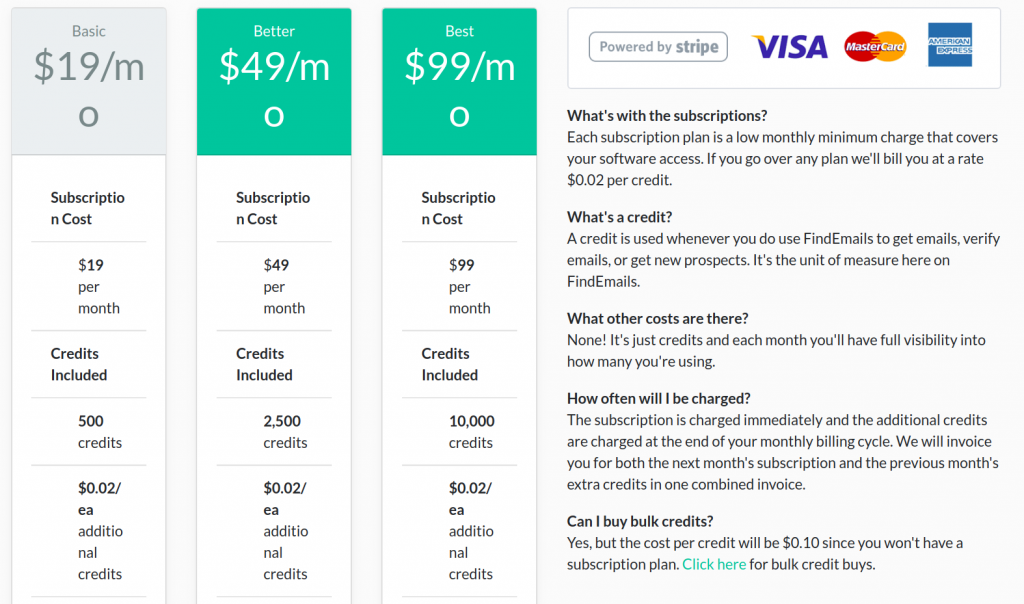The width and height of the screenshot is (1024, 604).
Task: Click the VISA card logo
Action: [790, 47]
